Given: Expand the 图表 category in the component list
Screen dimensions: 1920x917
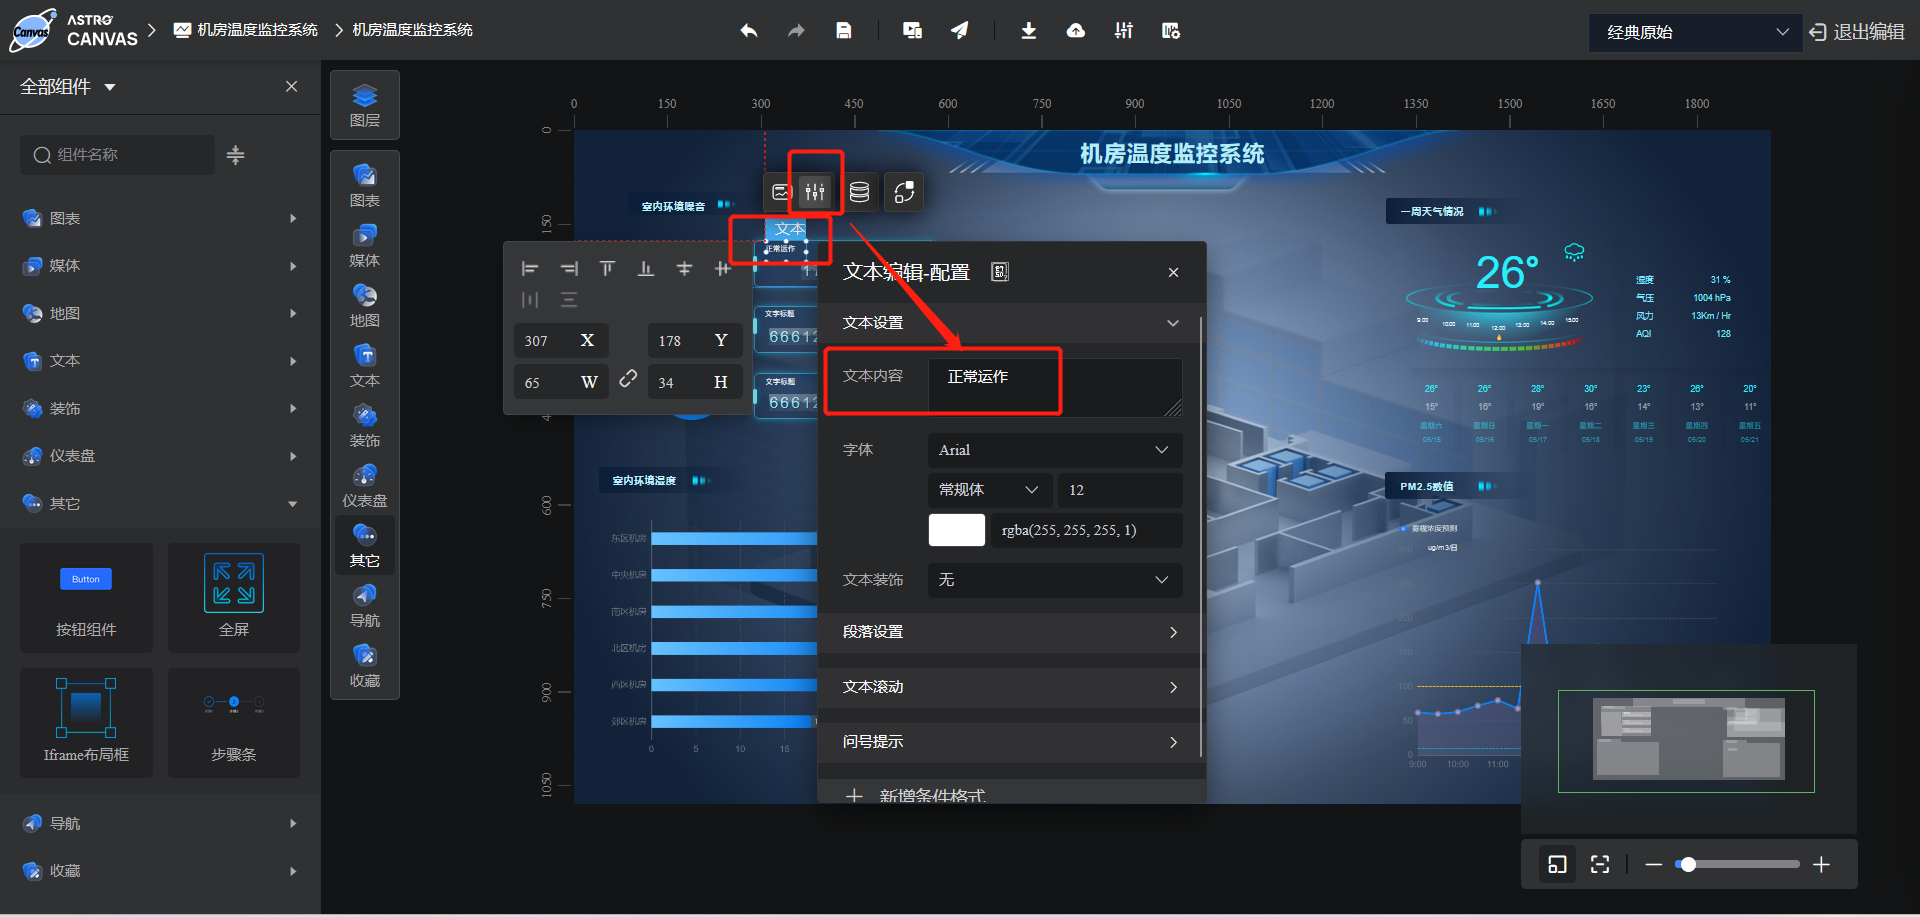Looking at the screenshot, I should pyautogui.click(x=160, y=218).
